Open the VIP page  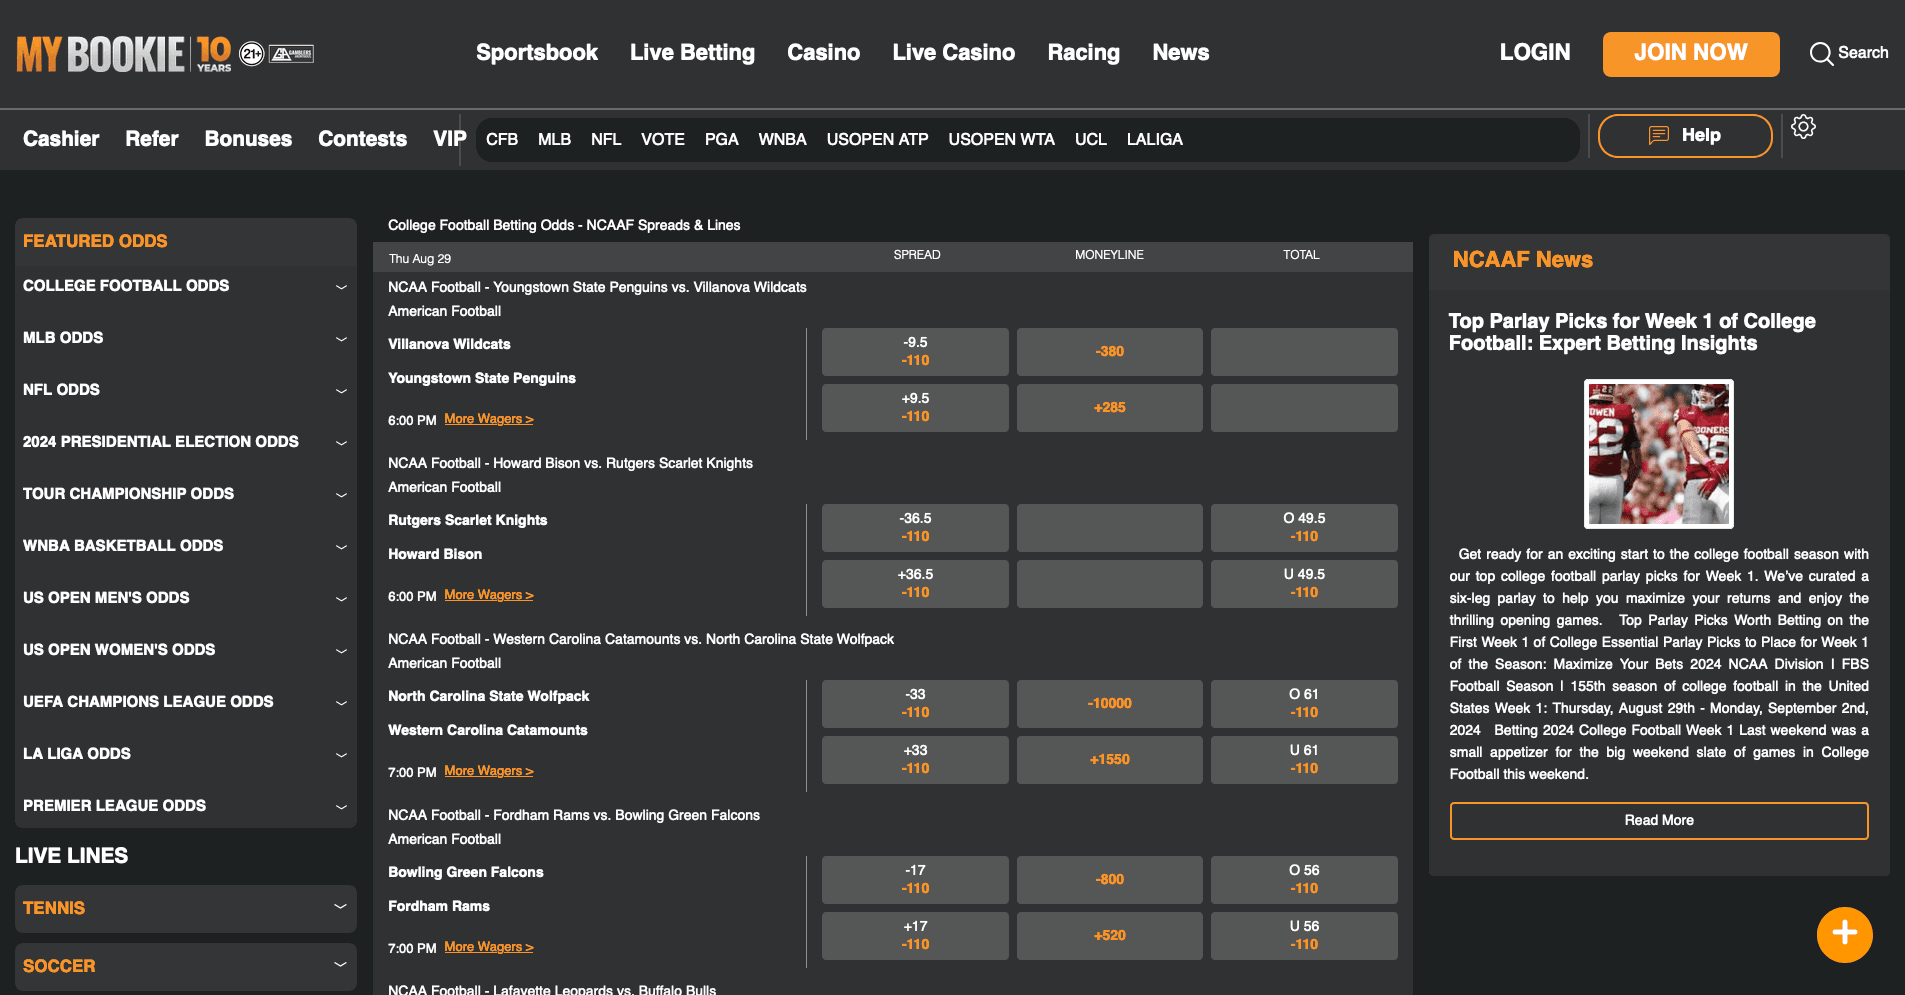point(450,139)
